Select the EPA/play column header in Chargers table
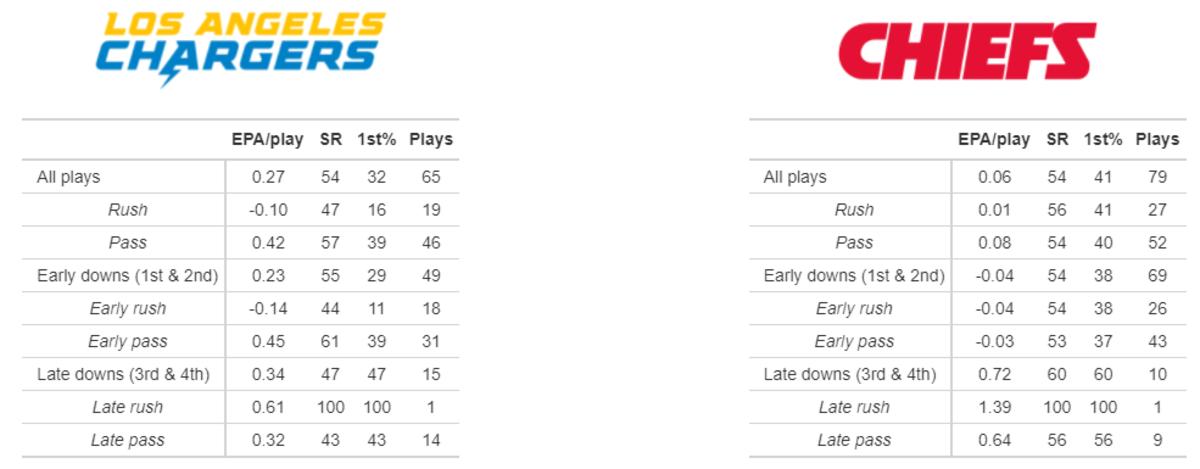 [x=268, y=139]
